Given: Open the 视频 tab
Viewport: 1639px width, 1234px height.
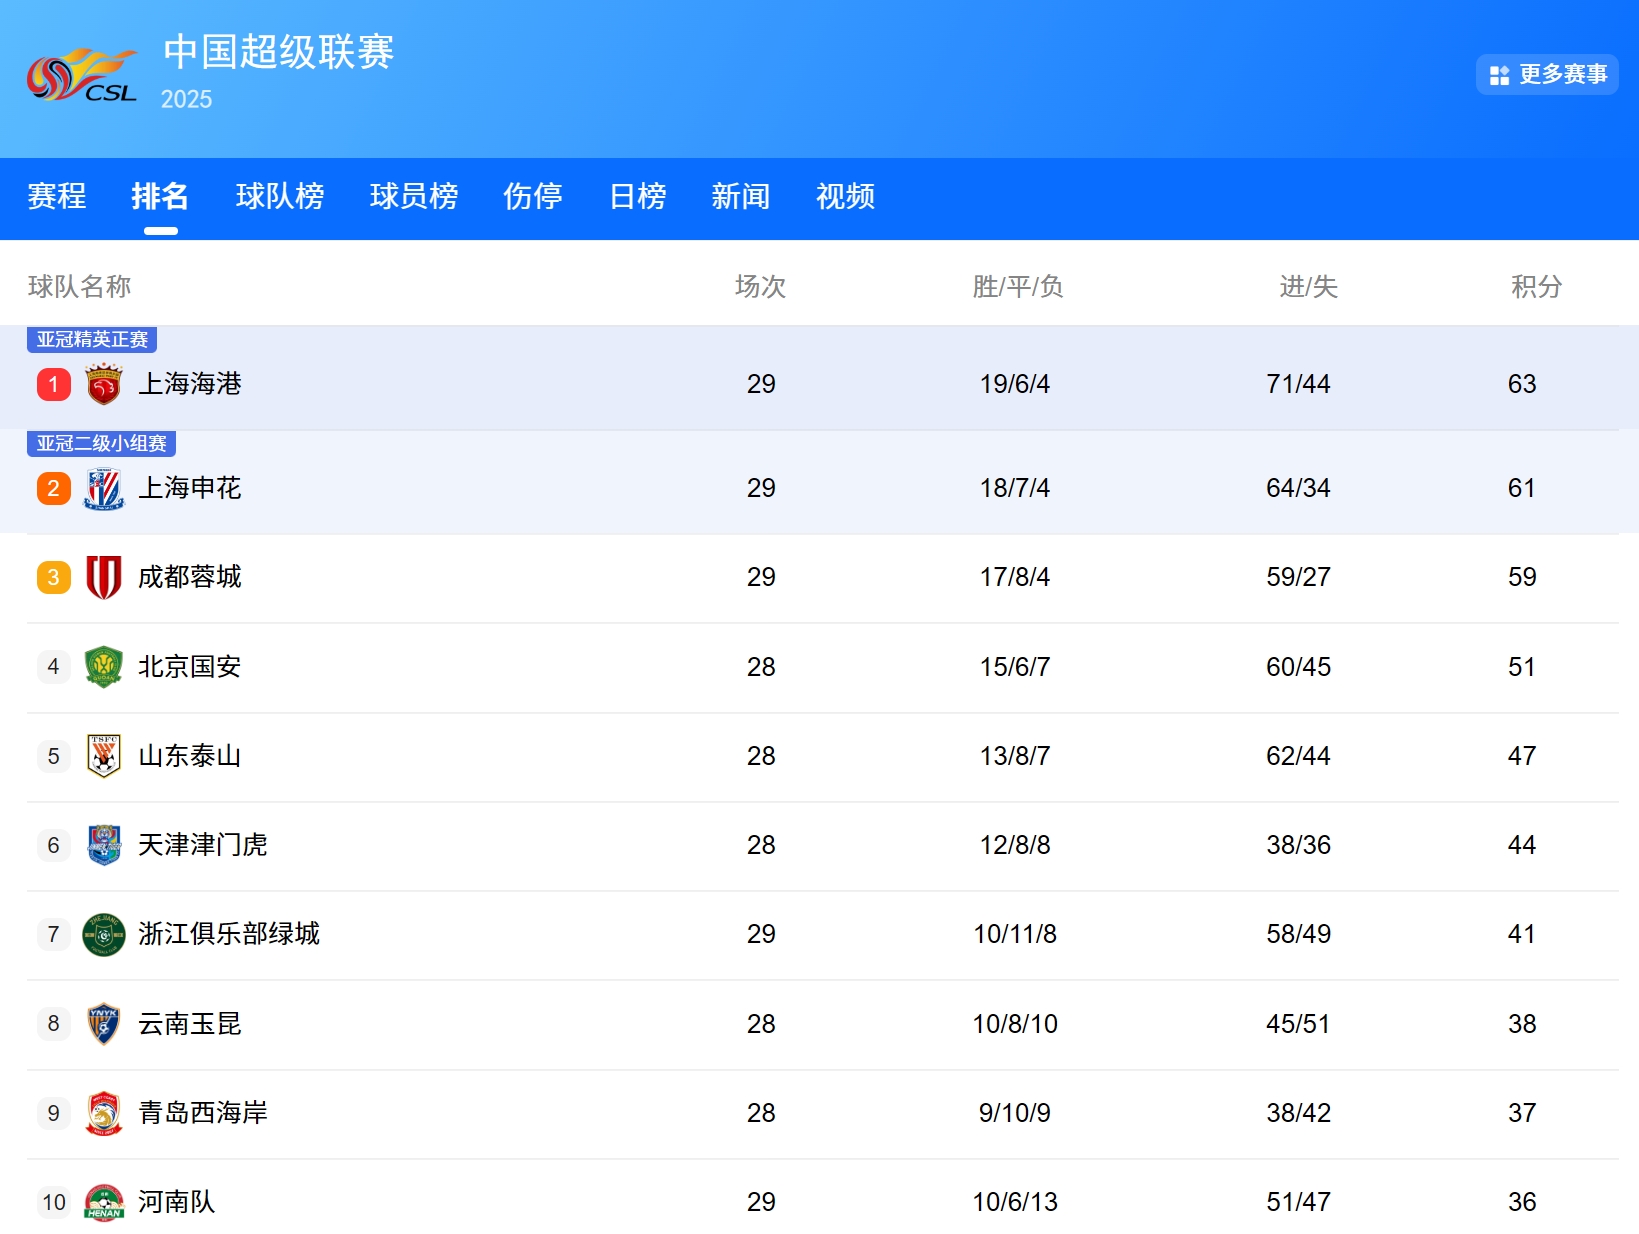Looking at the screenshot, I should point(846,196).
